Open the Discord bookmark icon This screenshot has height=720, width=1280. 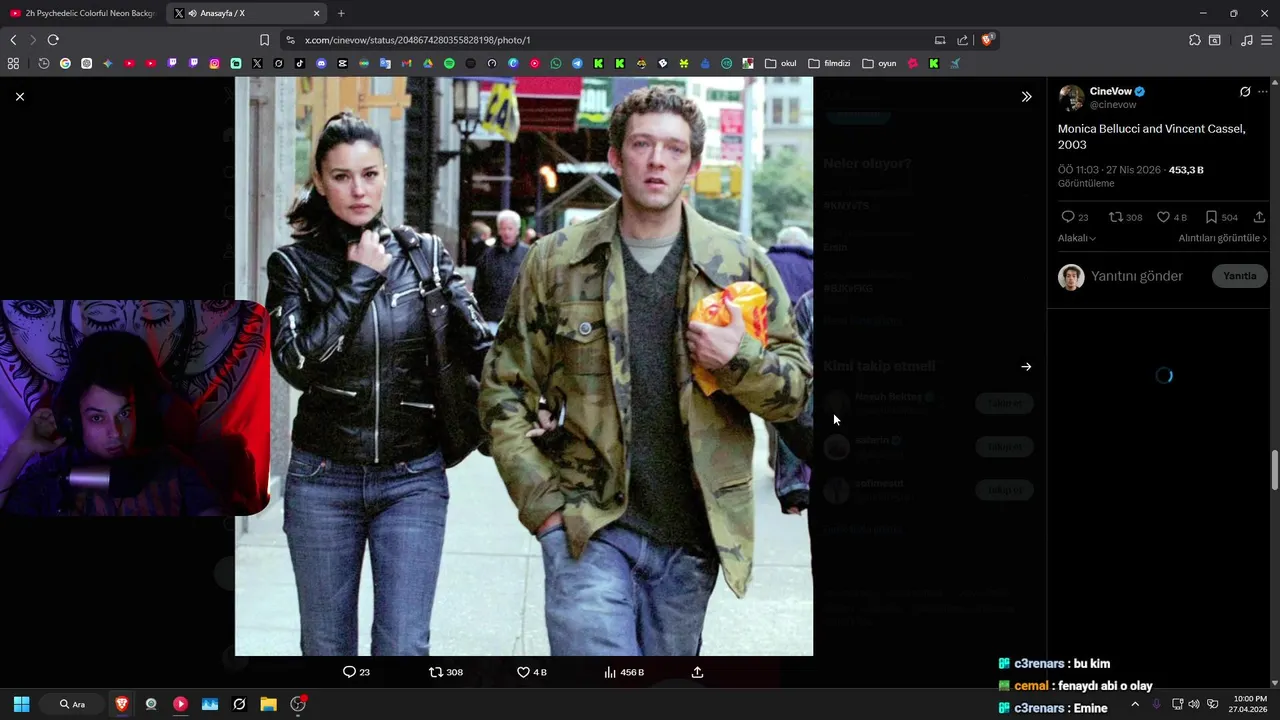pyautogui.click(x=321, y=63)
